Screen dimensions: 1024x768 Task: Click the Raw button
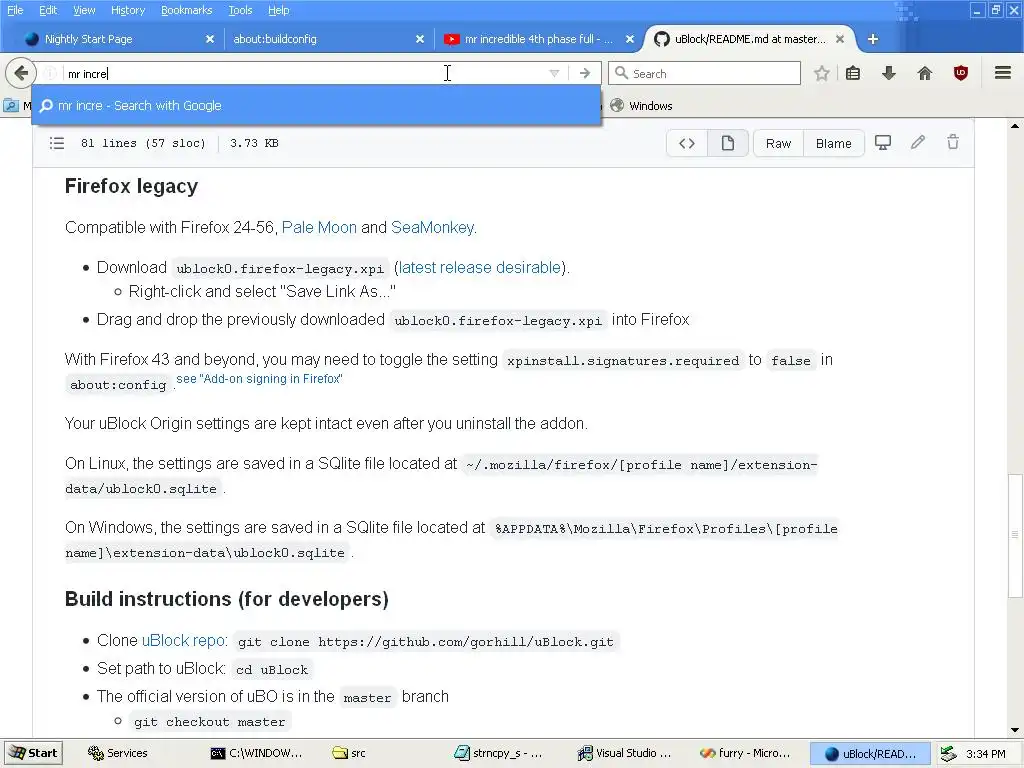tap(778, 143)
